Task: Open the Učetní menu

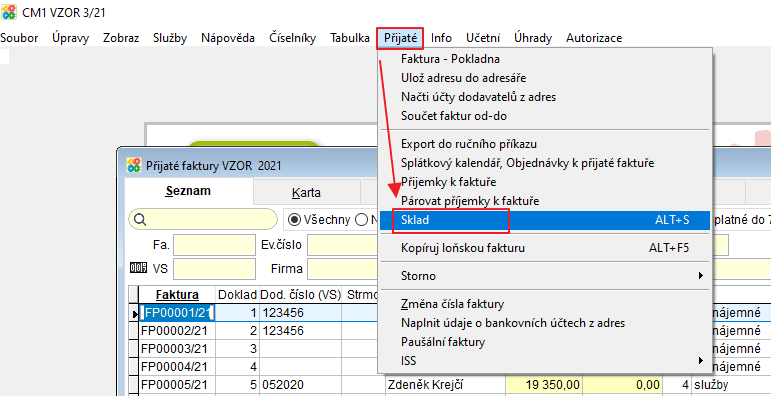Action: click(x=483, y=38)
